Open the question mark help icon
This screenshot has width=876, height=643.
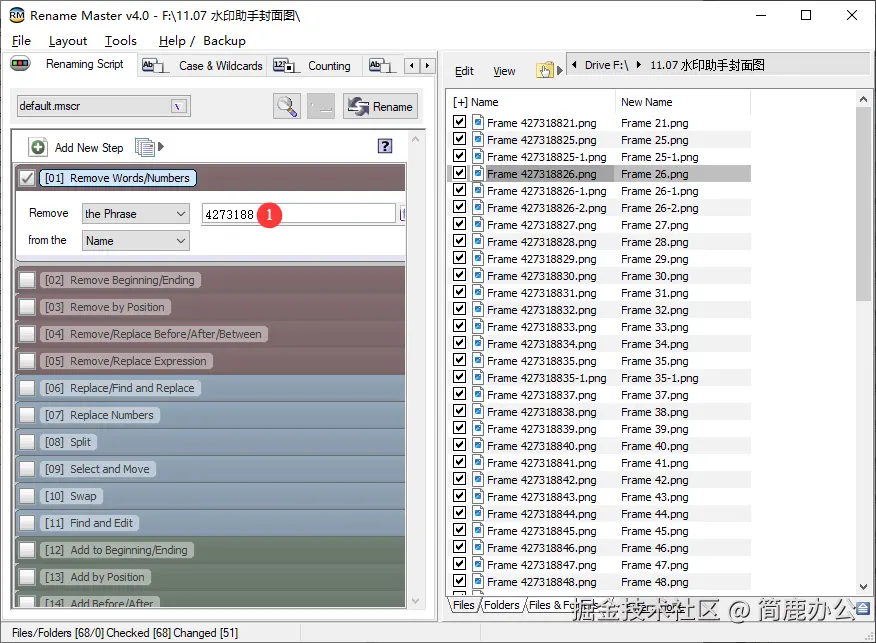(385, 146)
